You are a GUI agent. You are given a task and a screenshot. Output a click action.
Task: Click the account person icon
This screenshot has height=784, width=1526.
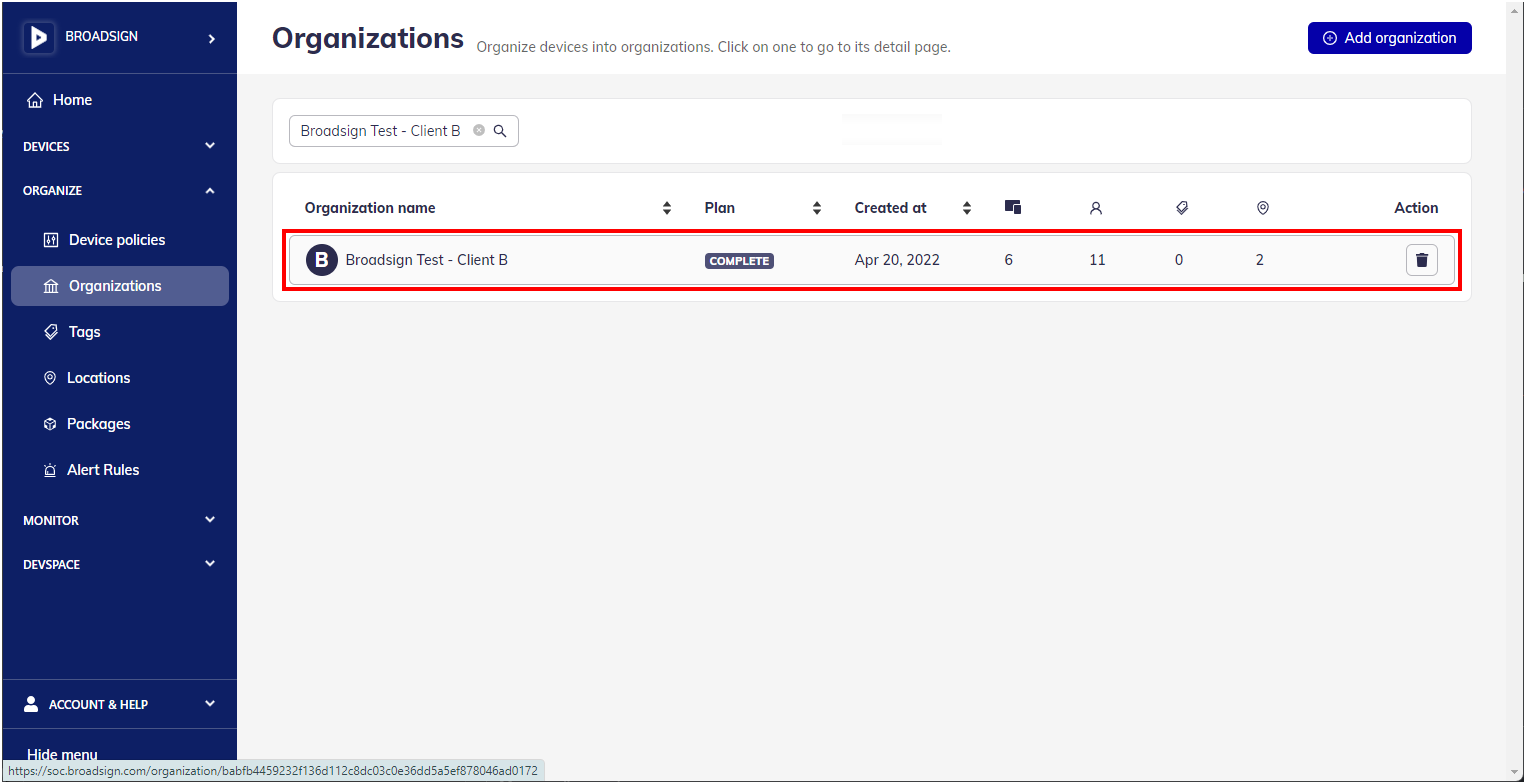[31, 704]
